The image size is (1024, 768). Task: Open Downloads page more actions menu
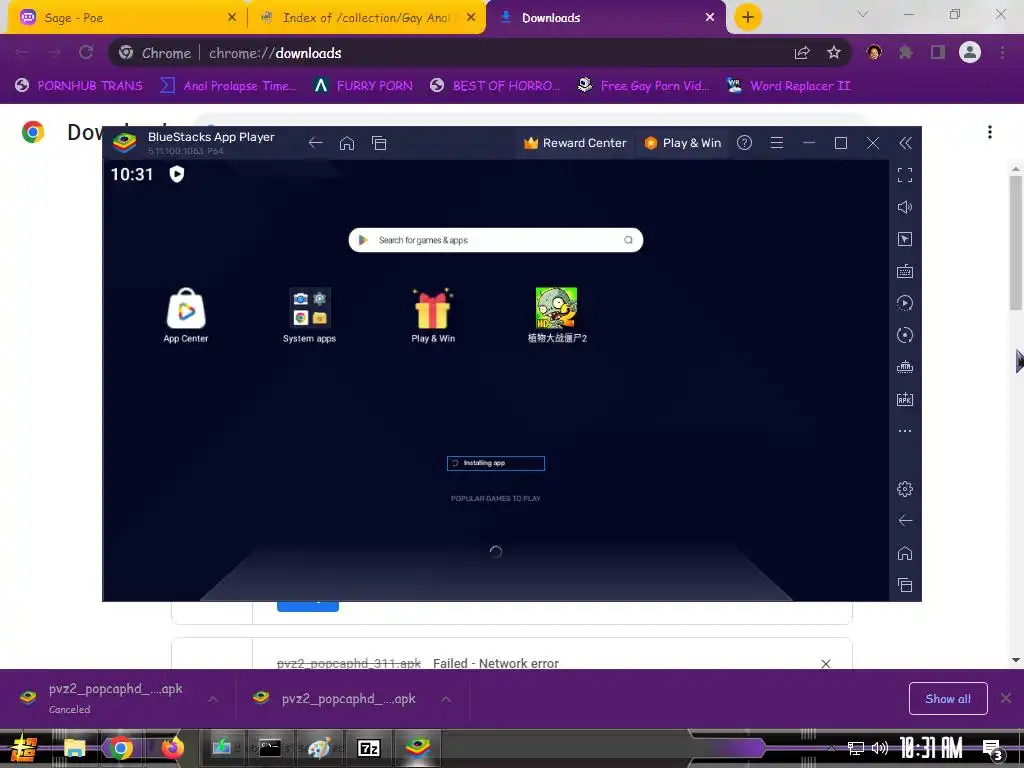(990, 132)
